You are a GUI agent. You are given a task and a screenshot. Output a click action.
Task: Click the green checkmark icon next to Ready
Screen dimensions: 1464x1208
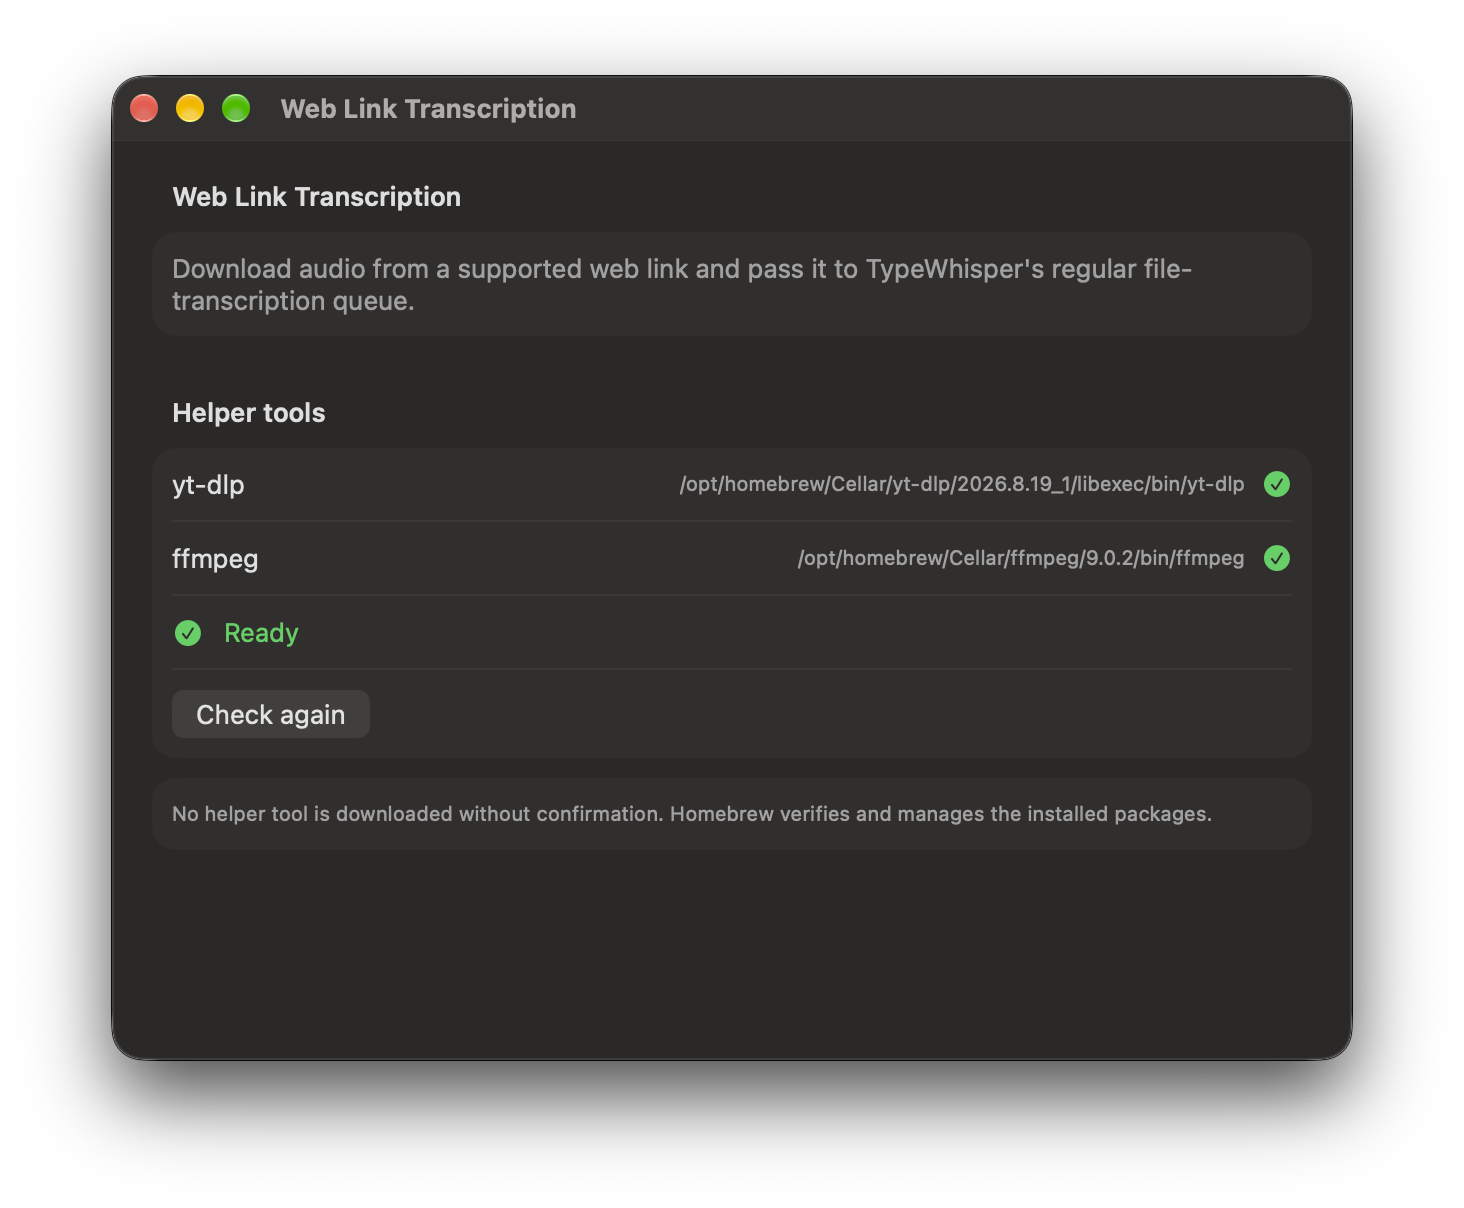click(x=188, y=633)
